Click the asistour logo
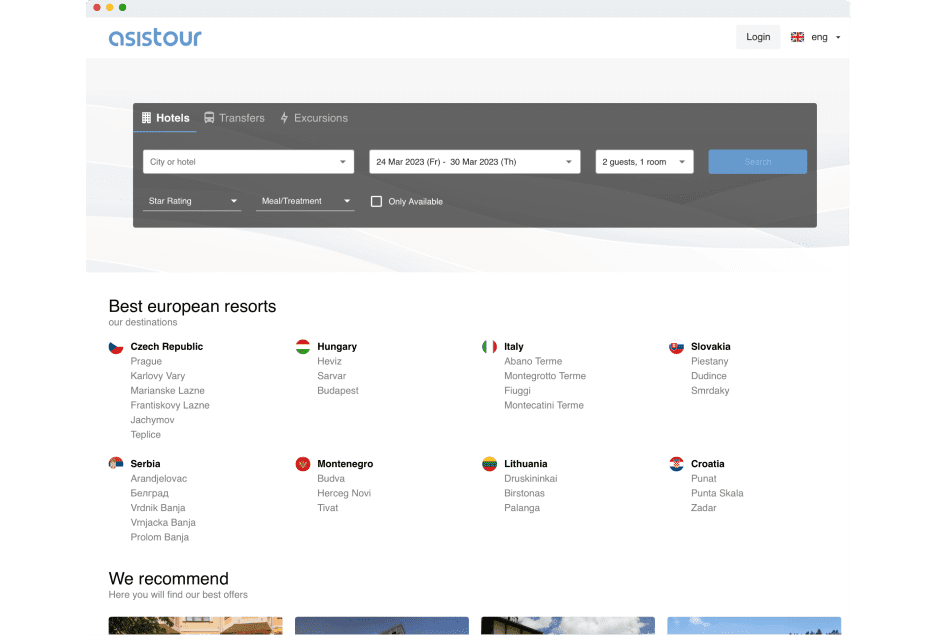Image resolution: width=936 pixels, height=635 pixels. pos(155,38)
